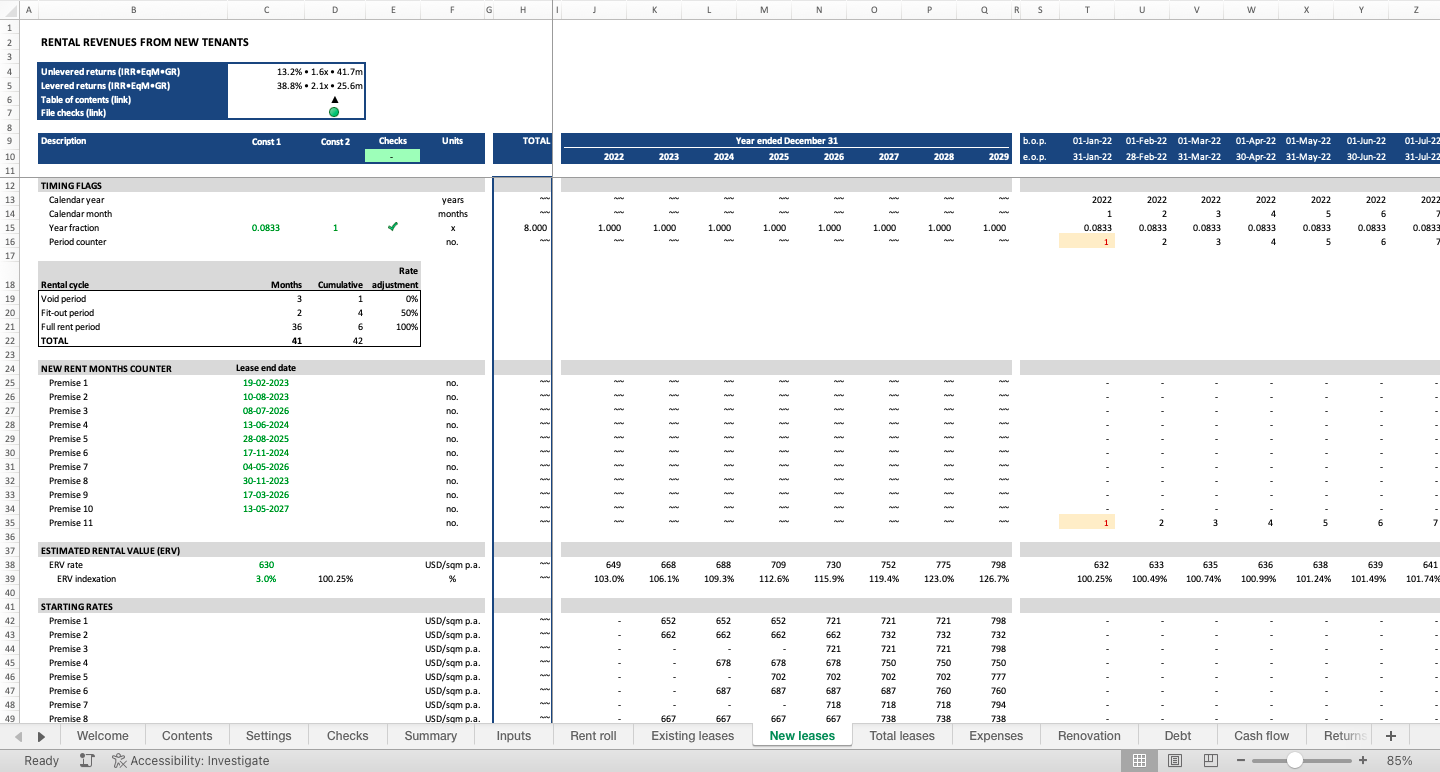Click the Ready status indicator
This screenshot has height=772, width=1440.
click(x=41, y=761)
